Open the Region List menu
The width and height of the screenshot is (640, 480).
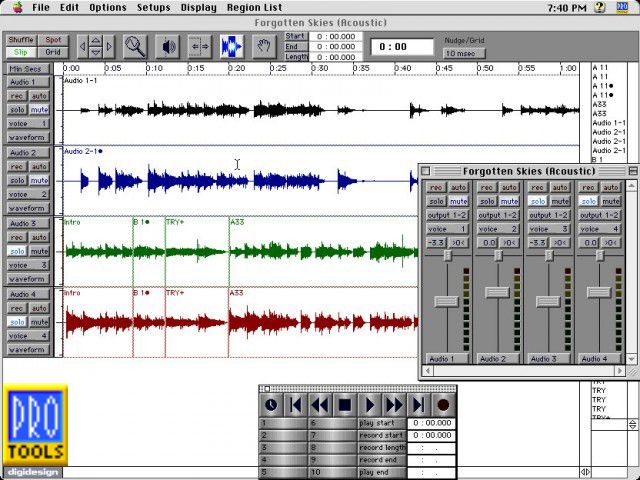254,7
